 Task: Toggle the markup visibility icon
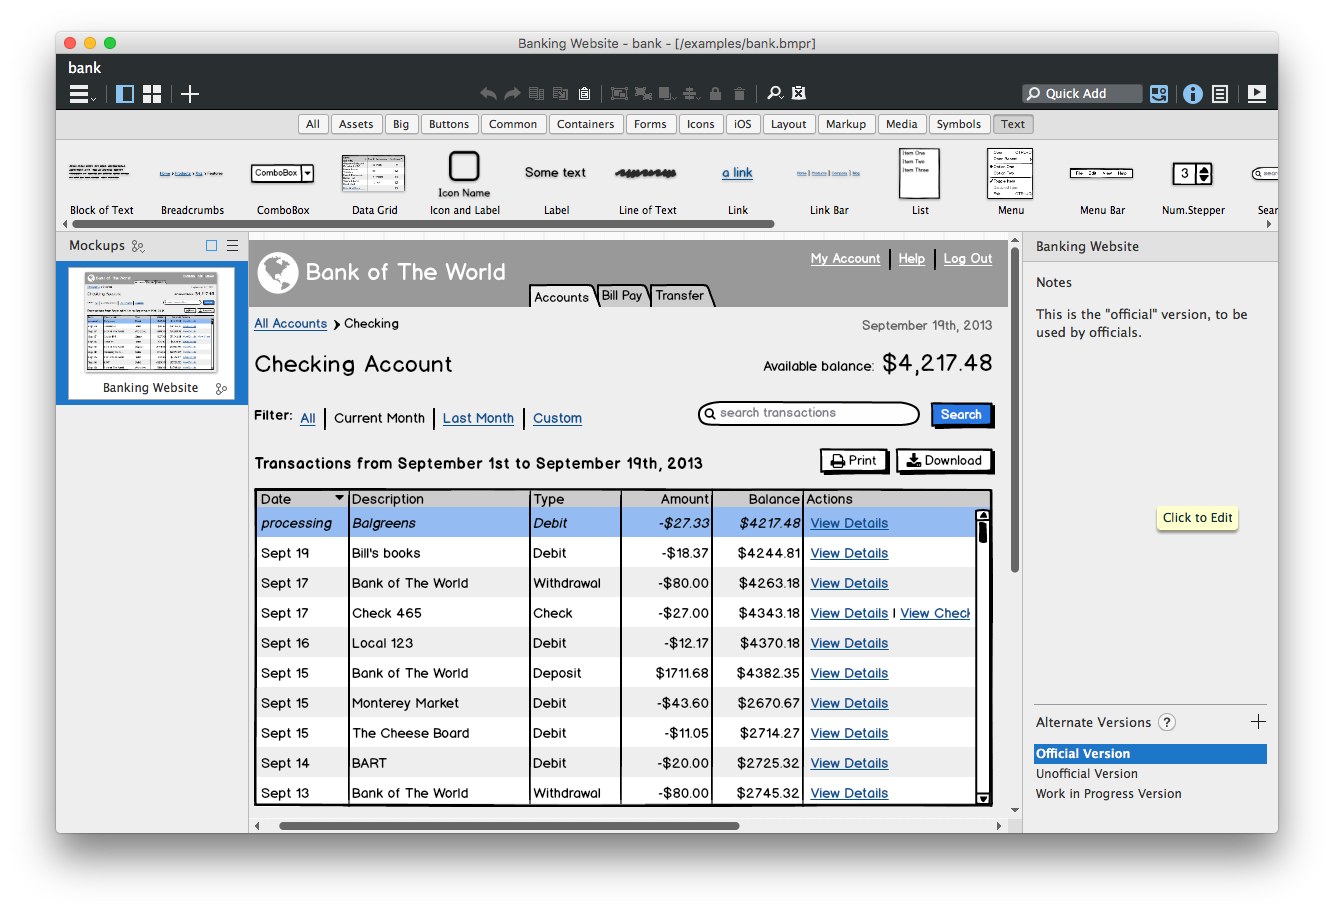coord(798,94)
